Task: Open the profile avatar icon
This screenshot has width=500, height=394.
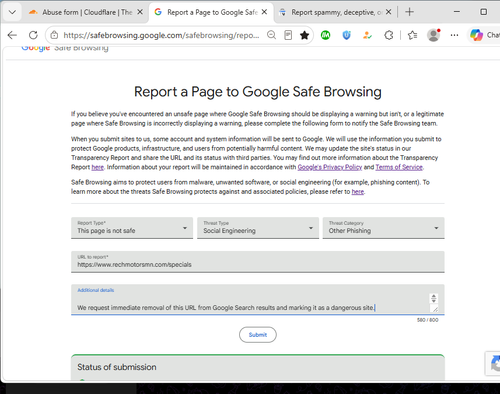Action: [x=433, y=35]
